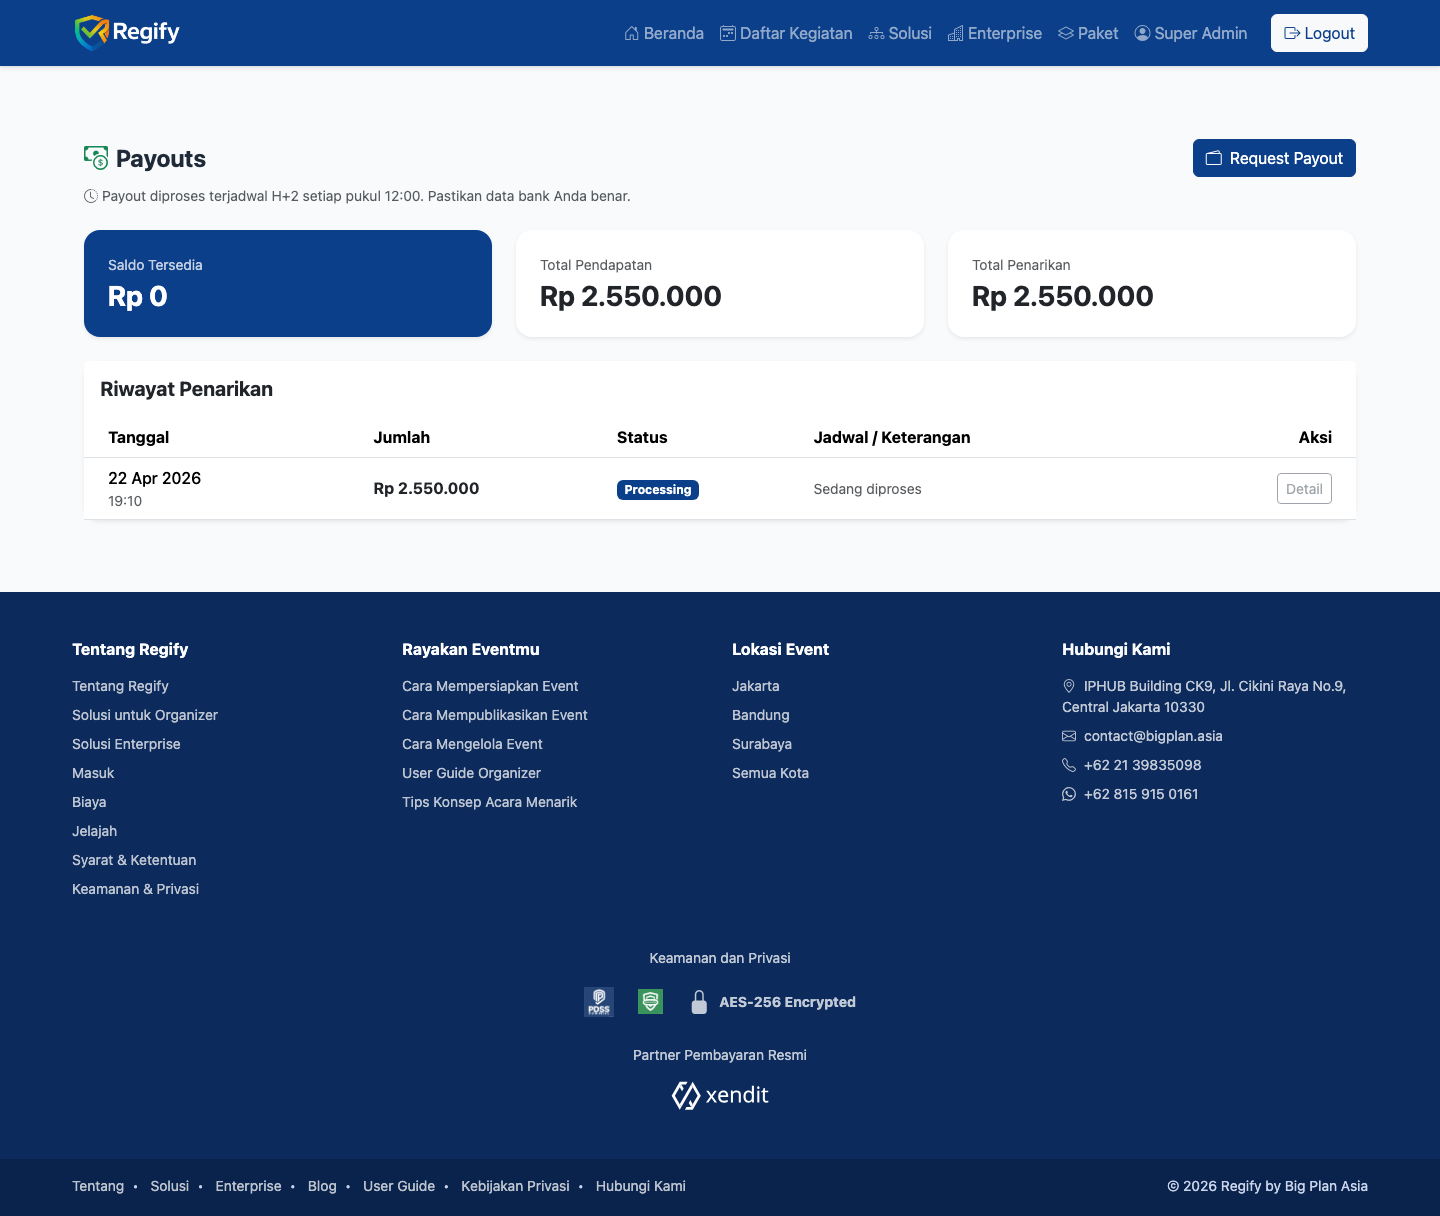This screenshot has width=1440, height=1216.
Task: Select the Jakarta location link
Action: [755, 686]
